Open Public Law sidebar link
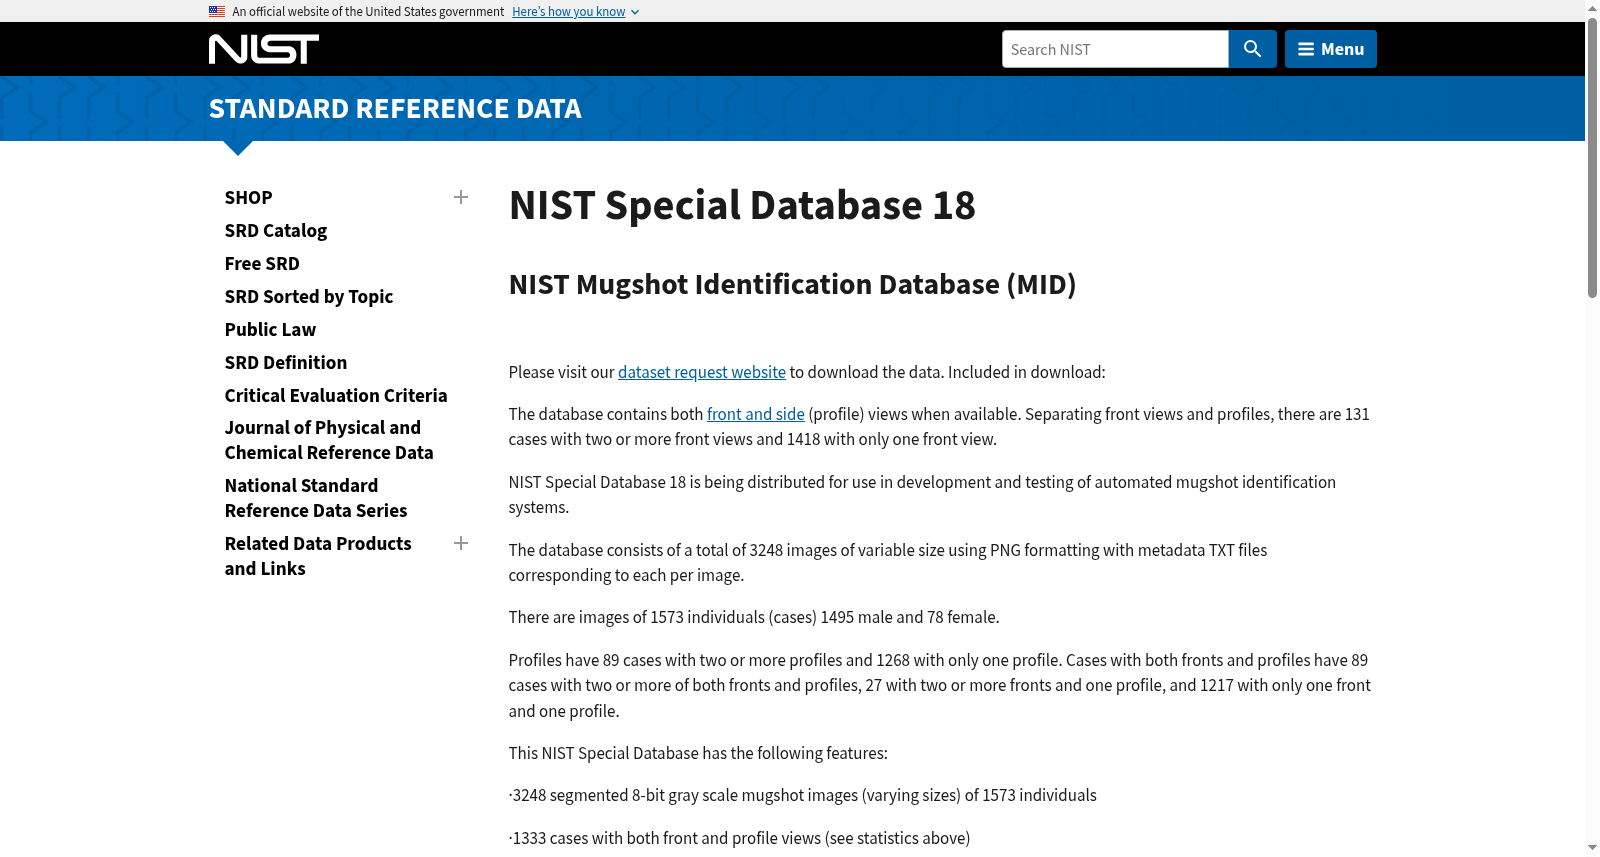This screenshot has height=857, width=1600. coord(270,330)
